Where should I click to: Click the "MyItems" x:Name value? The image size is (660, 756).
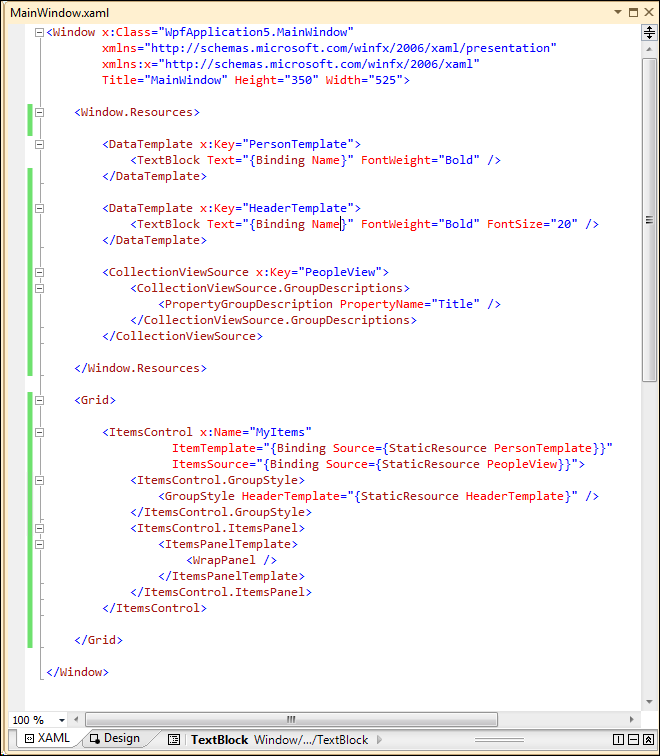280,432
